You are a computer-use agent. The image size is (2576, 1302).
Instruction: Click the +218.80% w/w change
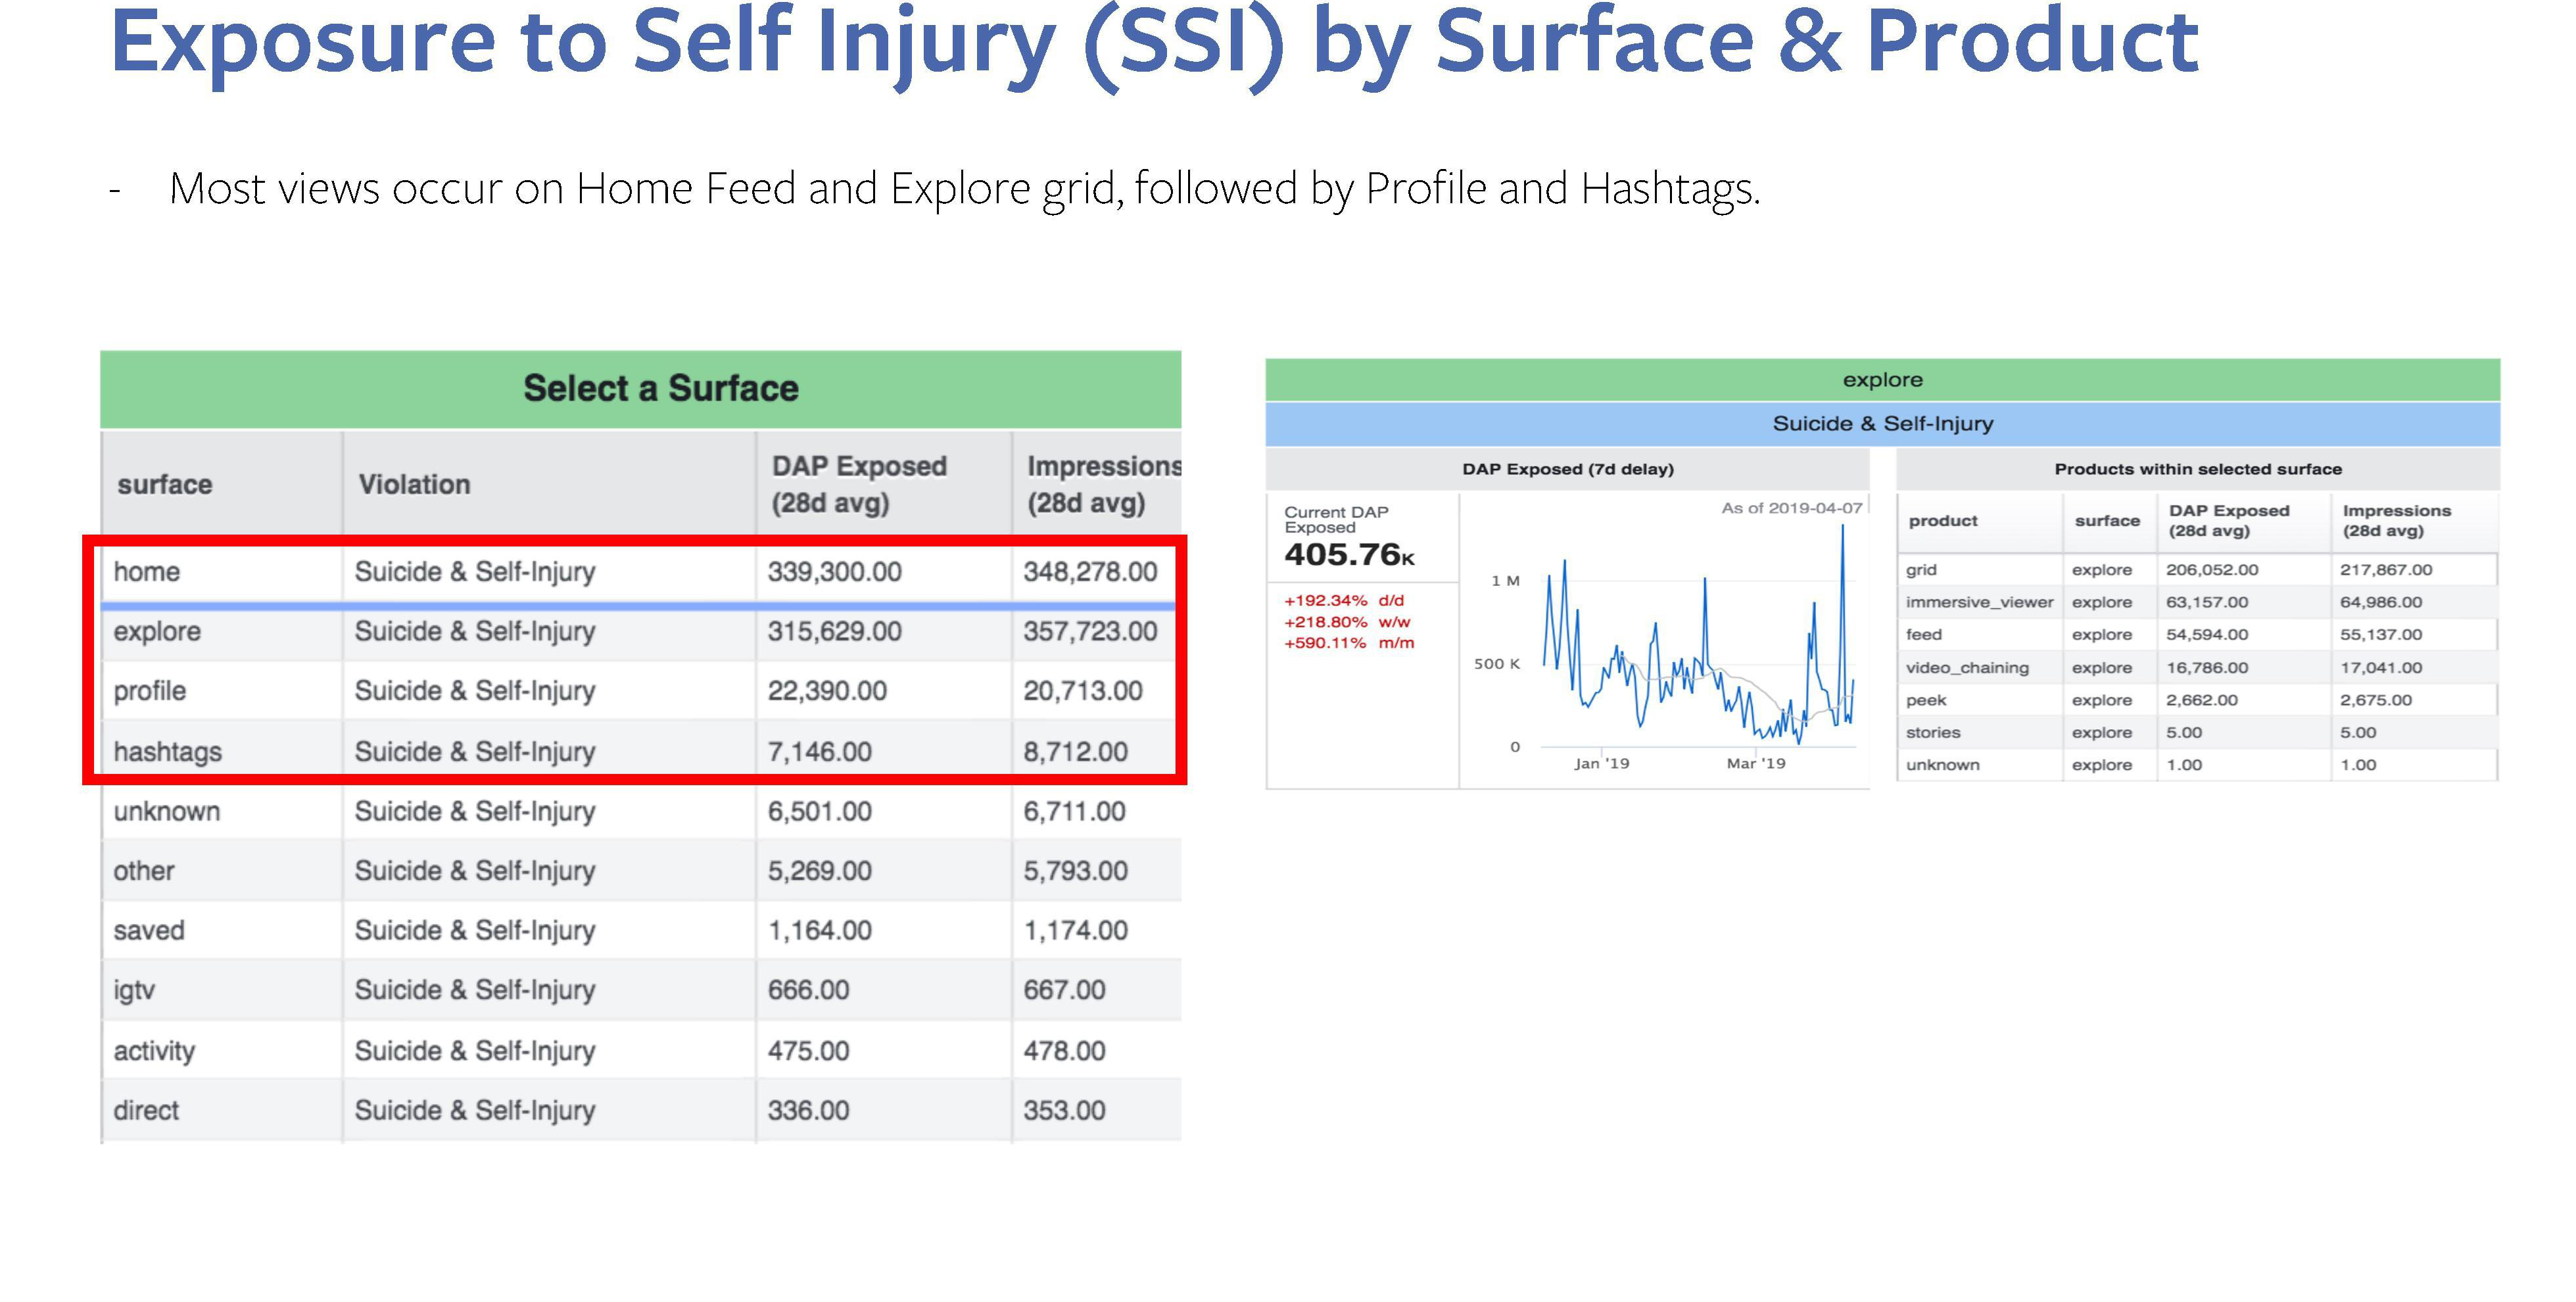1347,622
